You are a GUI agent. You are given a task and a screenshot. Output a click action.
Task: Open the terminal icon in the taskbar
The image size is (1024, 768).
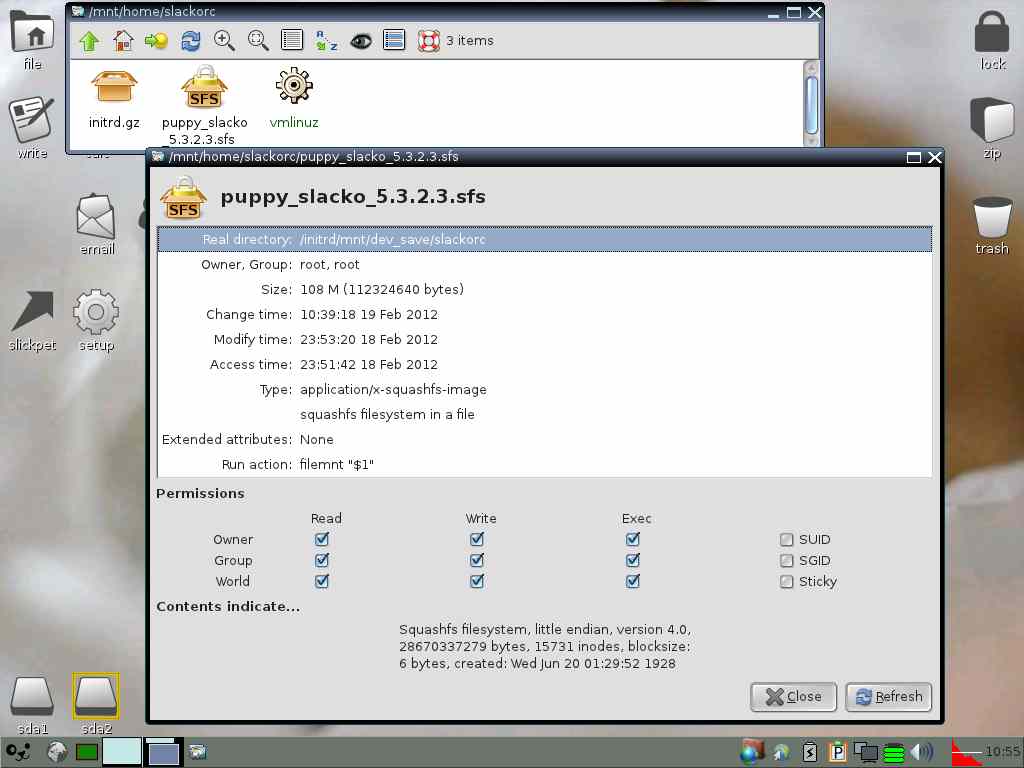tap(86, 753)
